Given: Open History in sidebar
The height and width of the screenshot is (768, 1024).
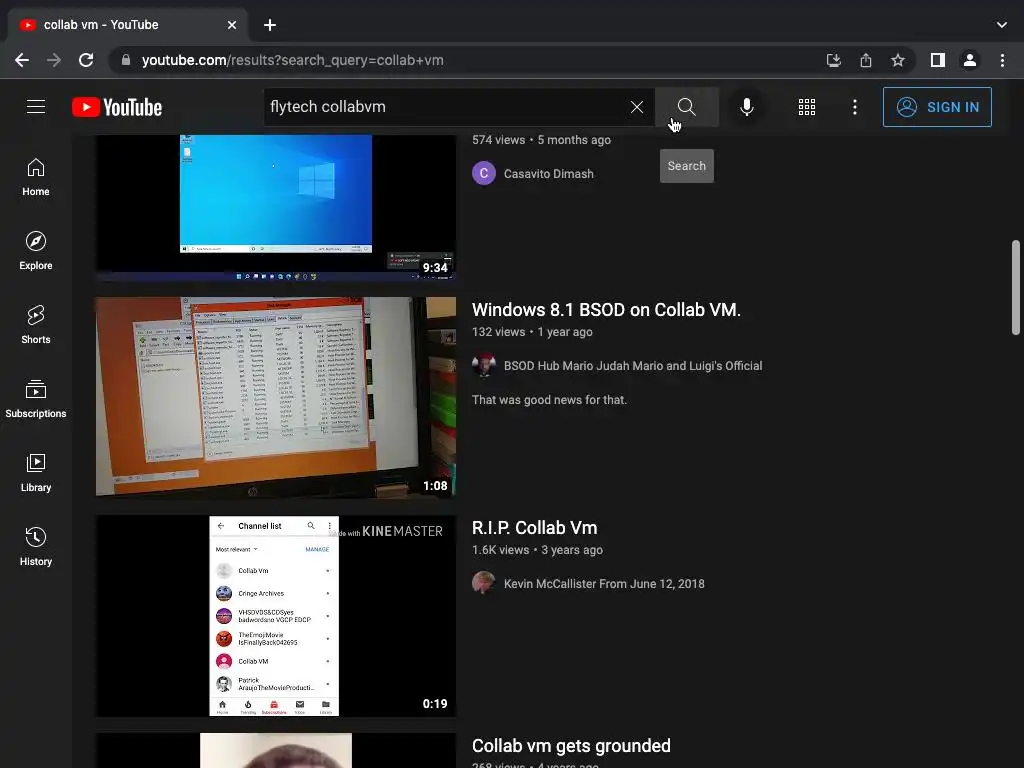Looking at the screenshot, I should [36, 547].
